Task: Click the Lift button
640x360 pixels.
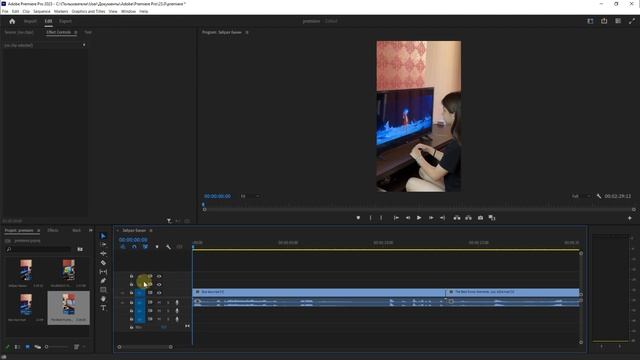Action: (x=457, y=218)
